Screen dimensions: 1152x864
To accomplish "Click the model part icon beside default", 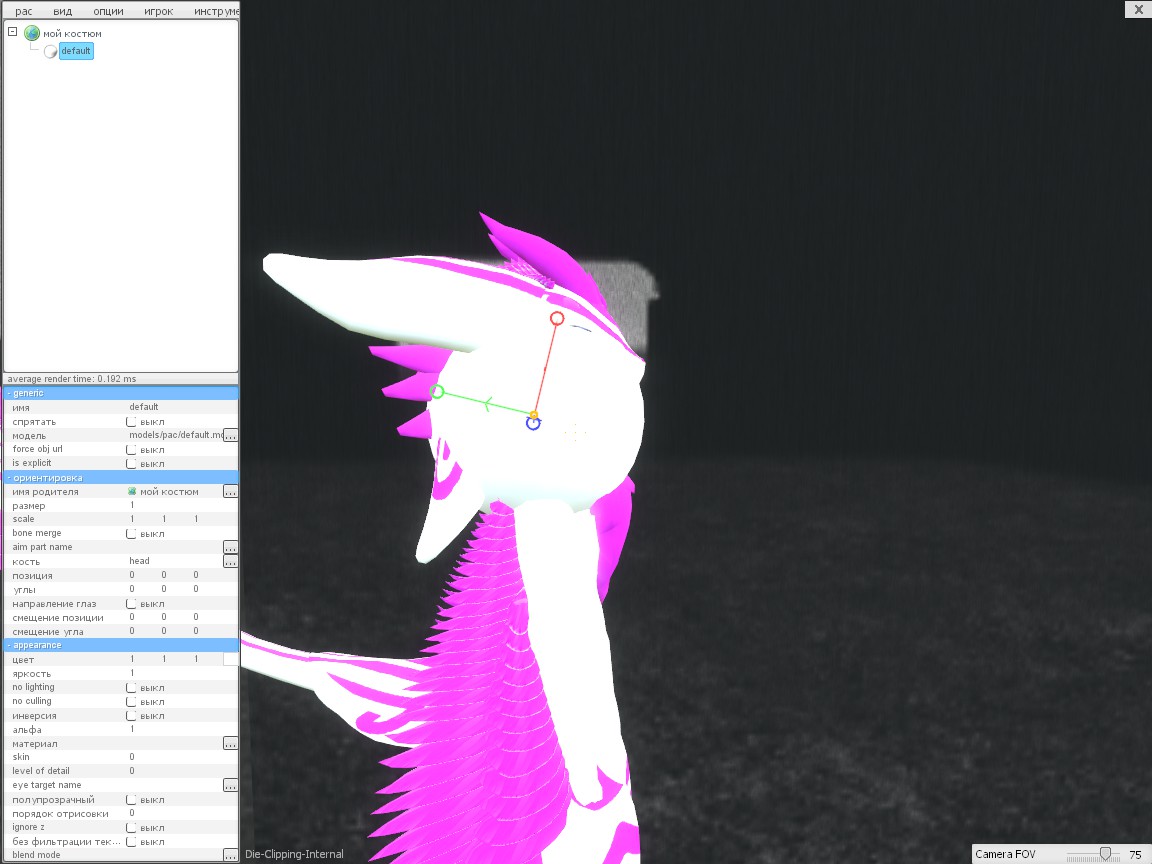I will click(x=51, y=51).
